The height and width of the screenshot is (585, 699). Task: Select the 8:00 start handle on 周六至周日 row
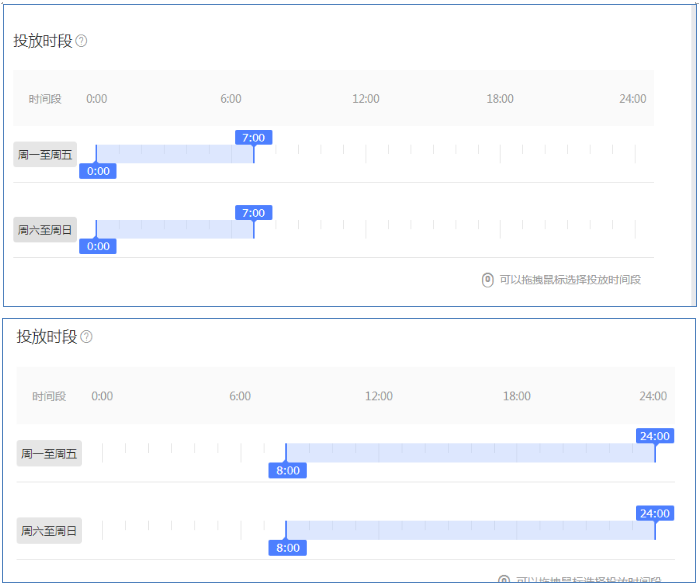coord(287,548)
